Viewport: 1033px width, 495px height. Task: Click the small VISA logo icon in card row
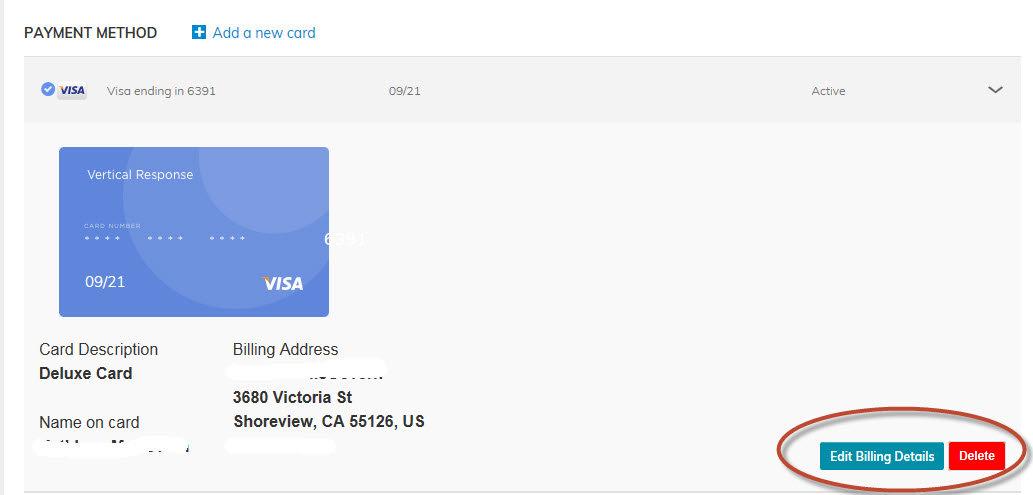[x=72, y=90]
